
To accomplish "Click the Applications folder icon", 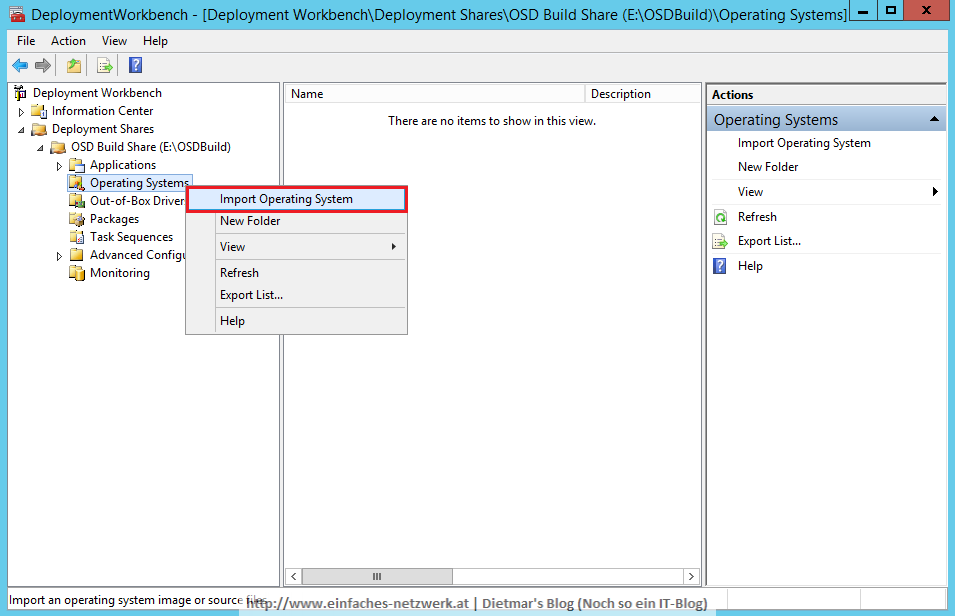I will coord(77,165).
